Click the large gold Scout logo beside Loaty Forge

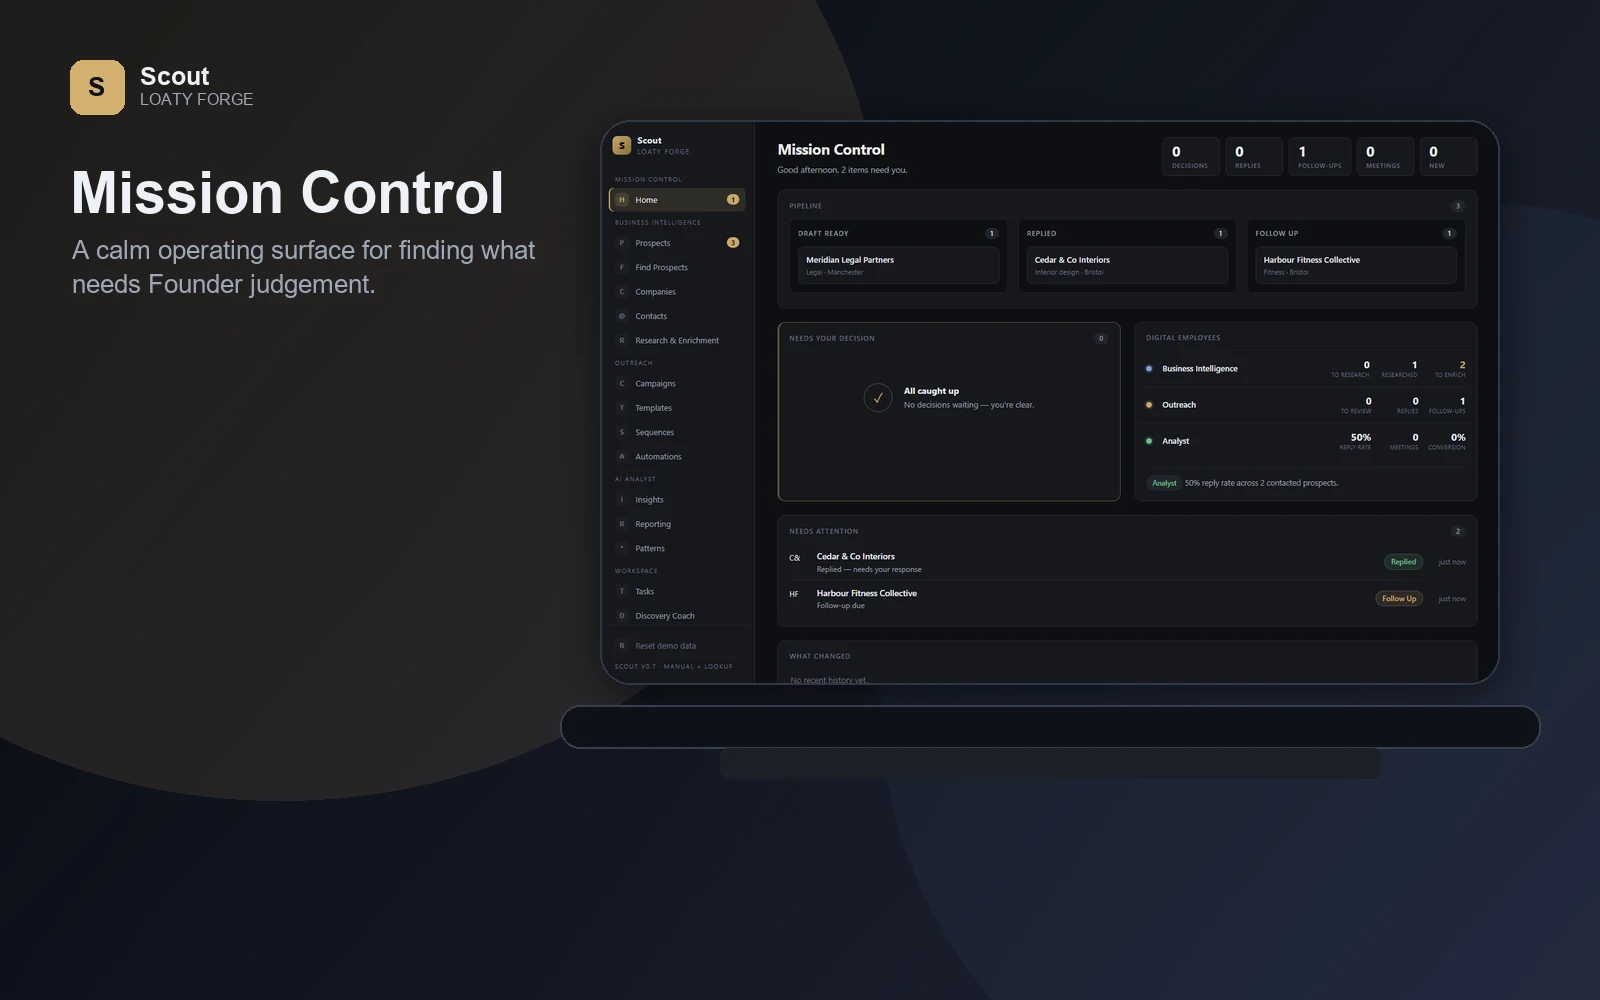(x=97, y=87)
